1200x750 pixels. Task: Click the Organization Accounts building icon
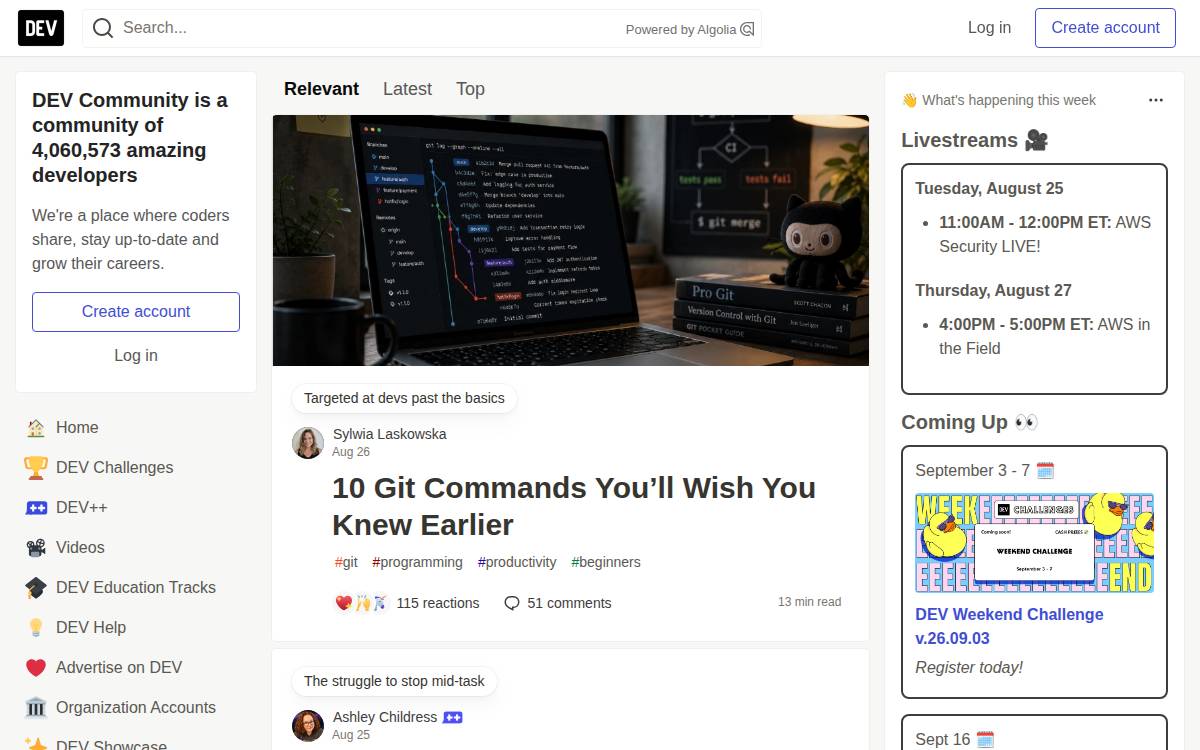pos(36,708)
